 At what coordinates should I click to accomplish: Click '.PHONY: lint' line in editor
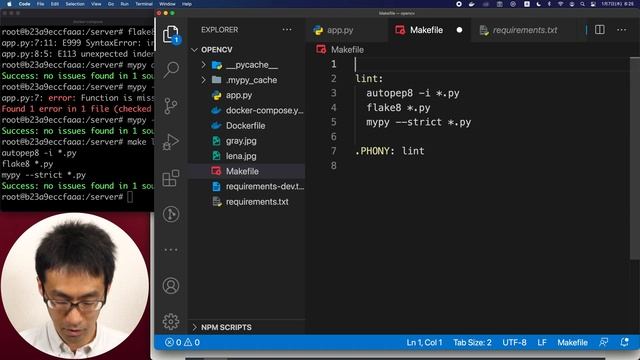390,151
